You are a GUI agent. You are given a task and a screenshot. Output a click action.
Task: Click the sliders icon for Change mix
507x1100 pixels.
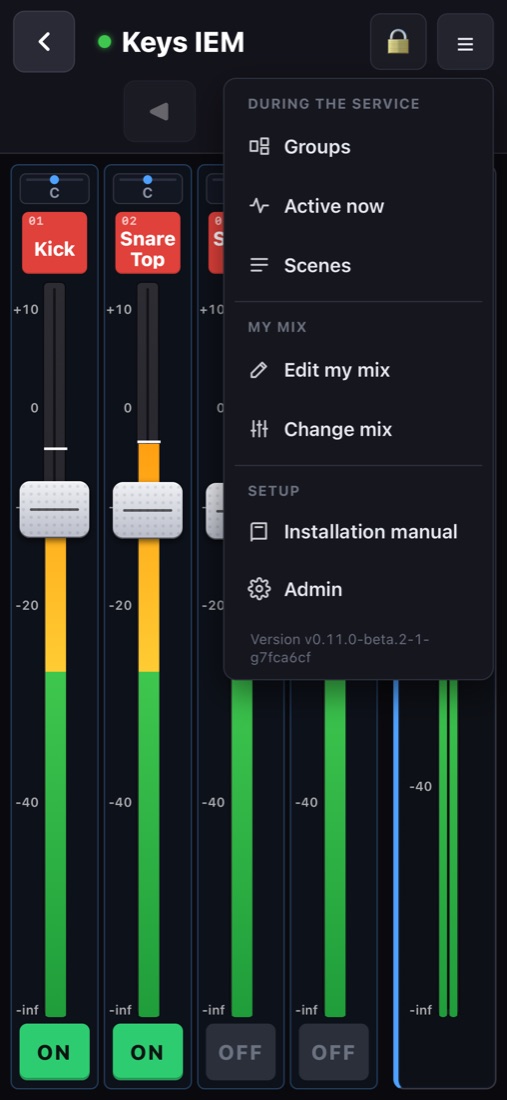[259, 429]
